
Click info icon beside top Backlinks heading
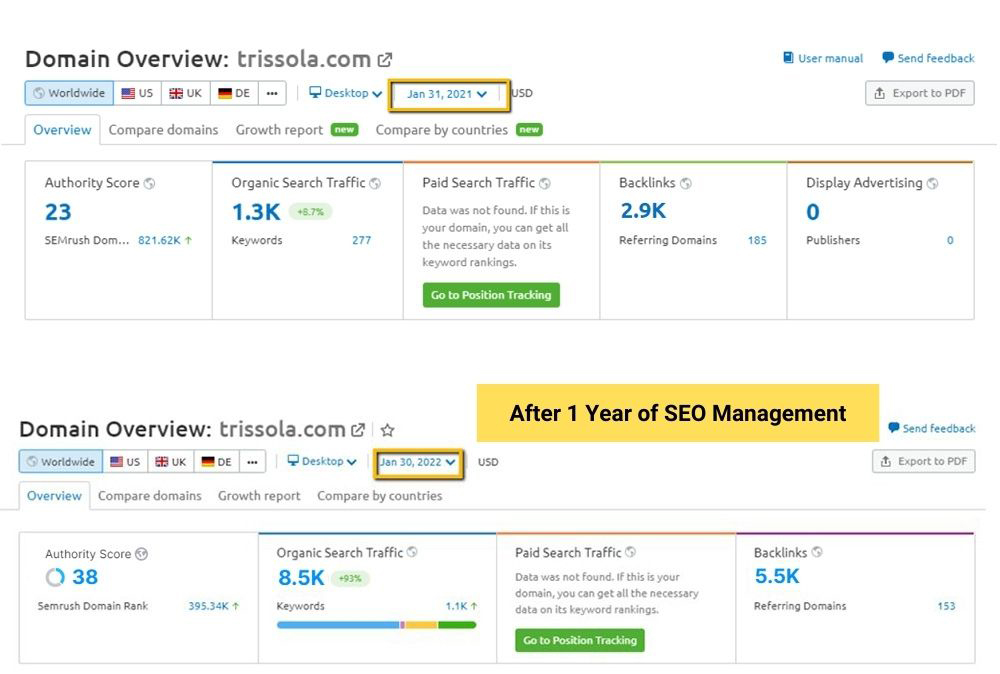pyautogui.click(x=686, y=184)
